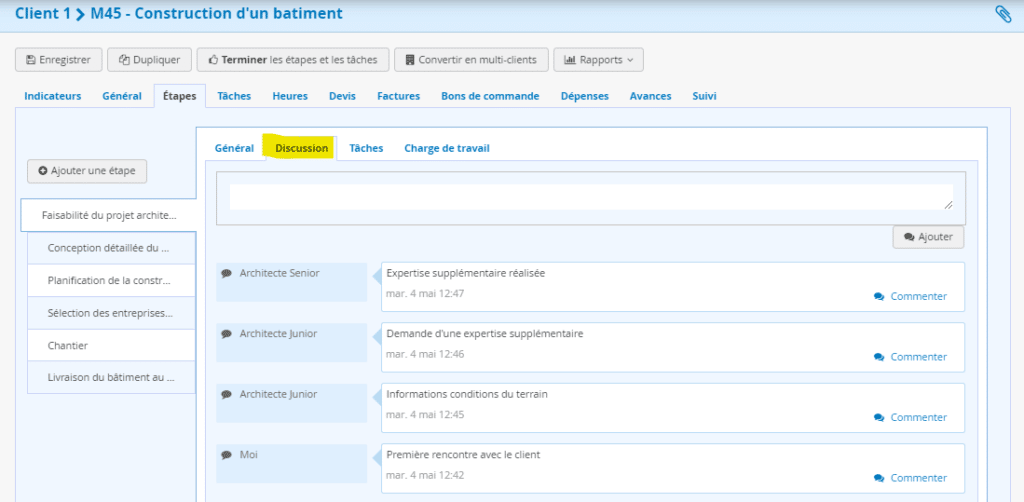Viewport: 1024px width, 502px height.
Task: Comment on Expertise supplémentaire réalisée message
Action: [910, 296]
